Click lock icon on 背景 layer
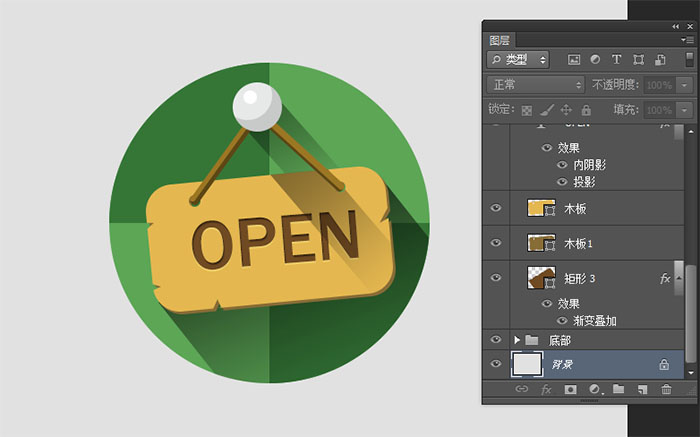This screenshot has height=437, width=700. click(664, 365)
